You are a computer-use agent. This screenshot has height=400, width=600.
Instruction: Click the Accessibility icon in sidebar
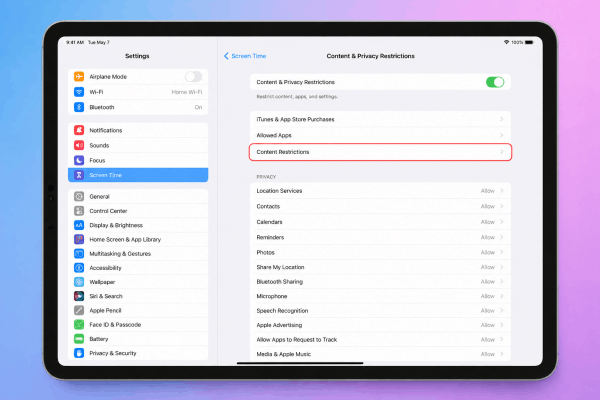coord(79,268)
